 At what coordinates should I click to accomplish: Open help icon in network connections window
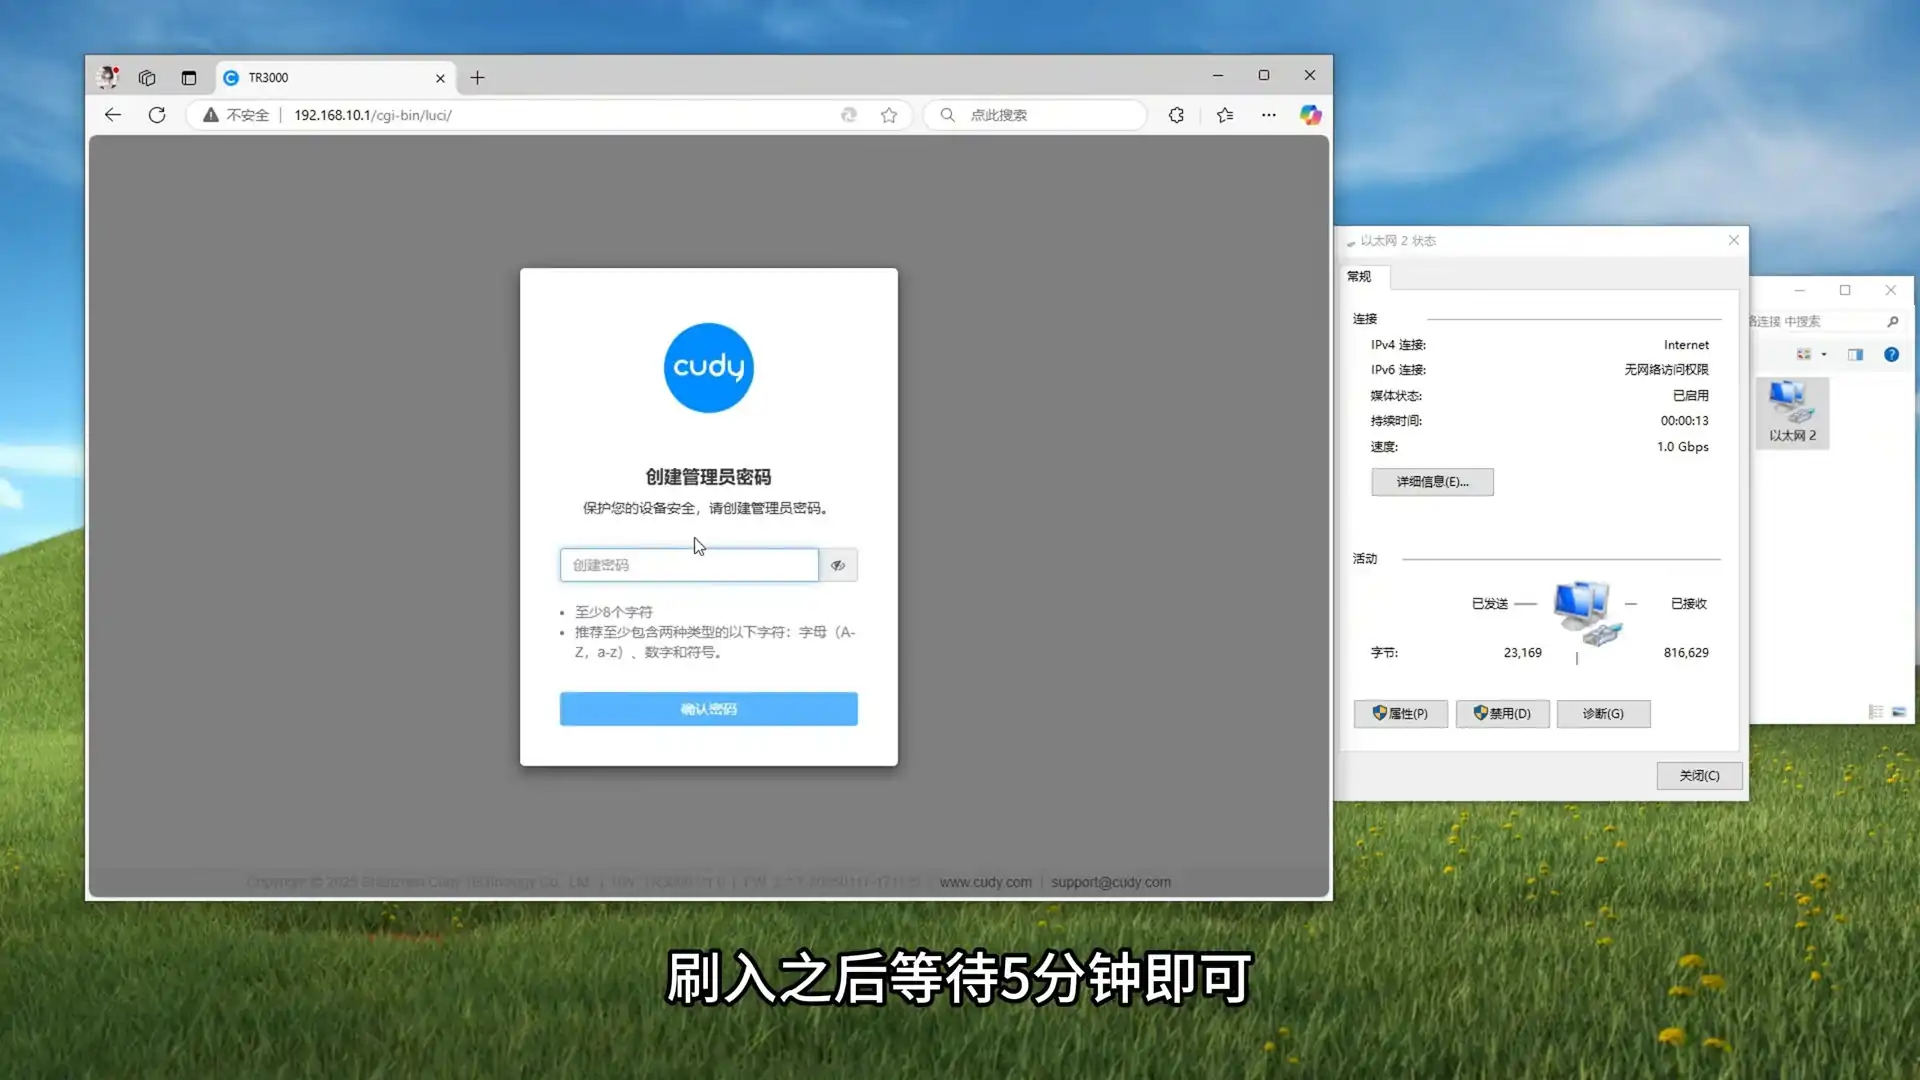click(1891, 354)
